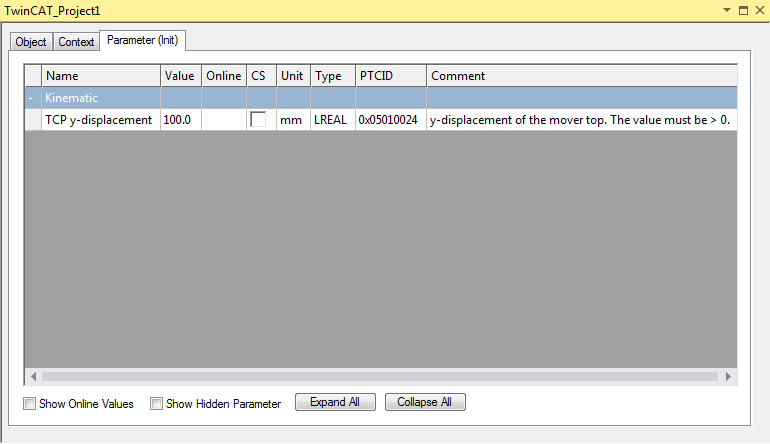The width and height of the screenshot is (770, 444).
Task: Click the Value column header
Action: tap(181, 76)
